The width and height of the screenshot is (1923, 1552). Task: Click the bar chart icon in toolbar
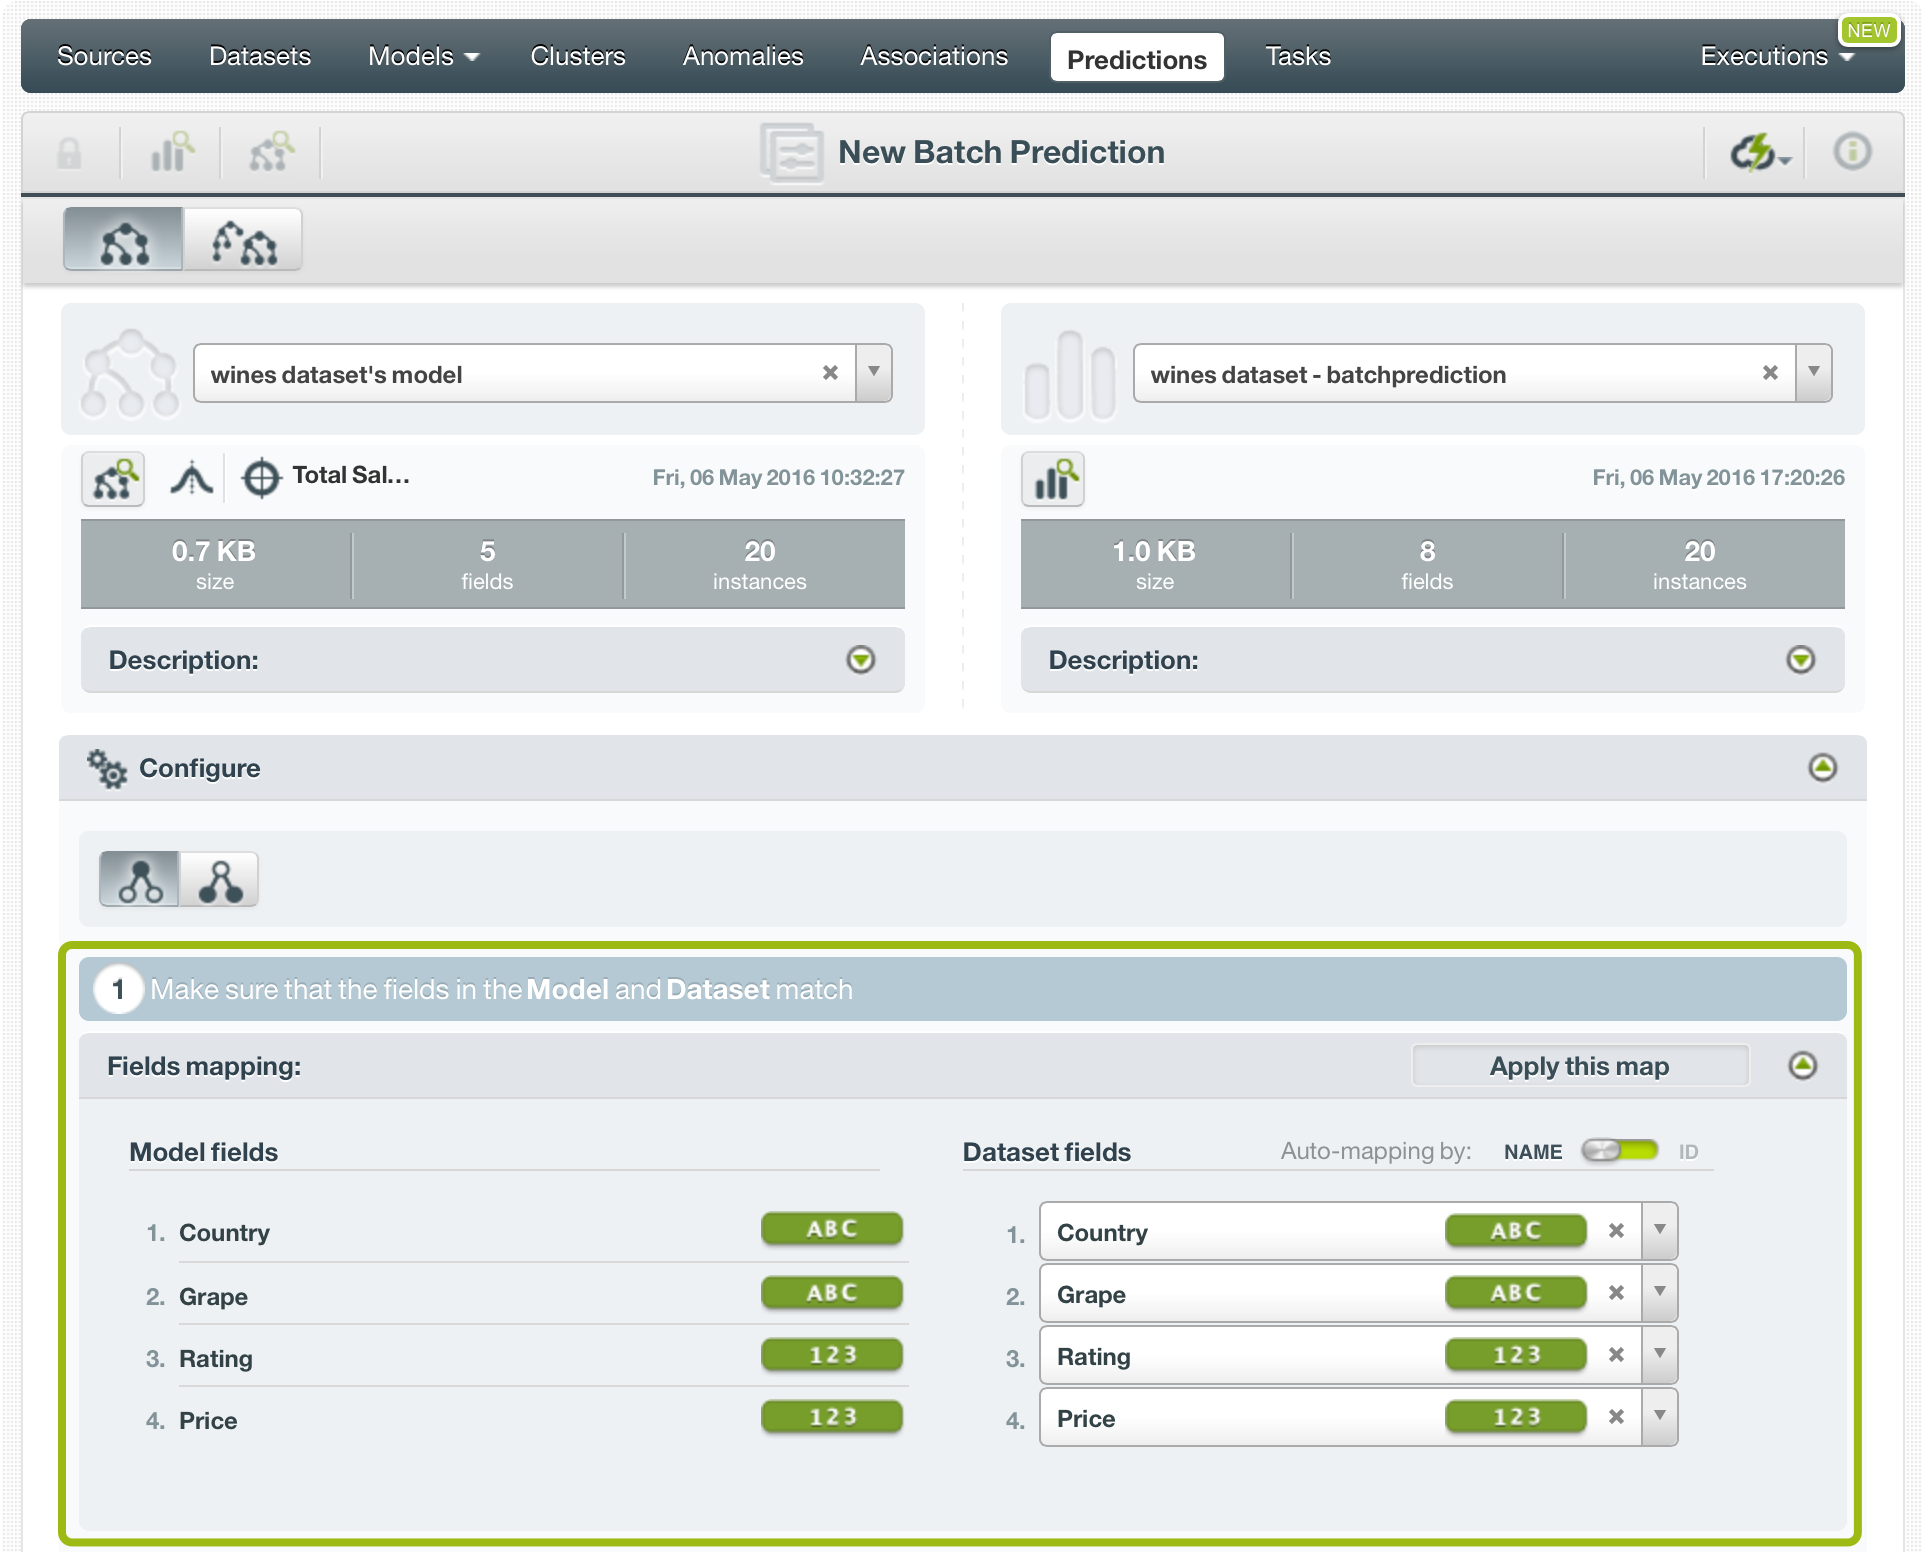[x=171, y=152]
